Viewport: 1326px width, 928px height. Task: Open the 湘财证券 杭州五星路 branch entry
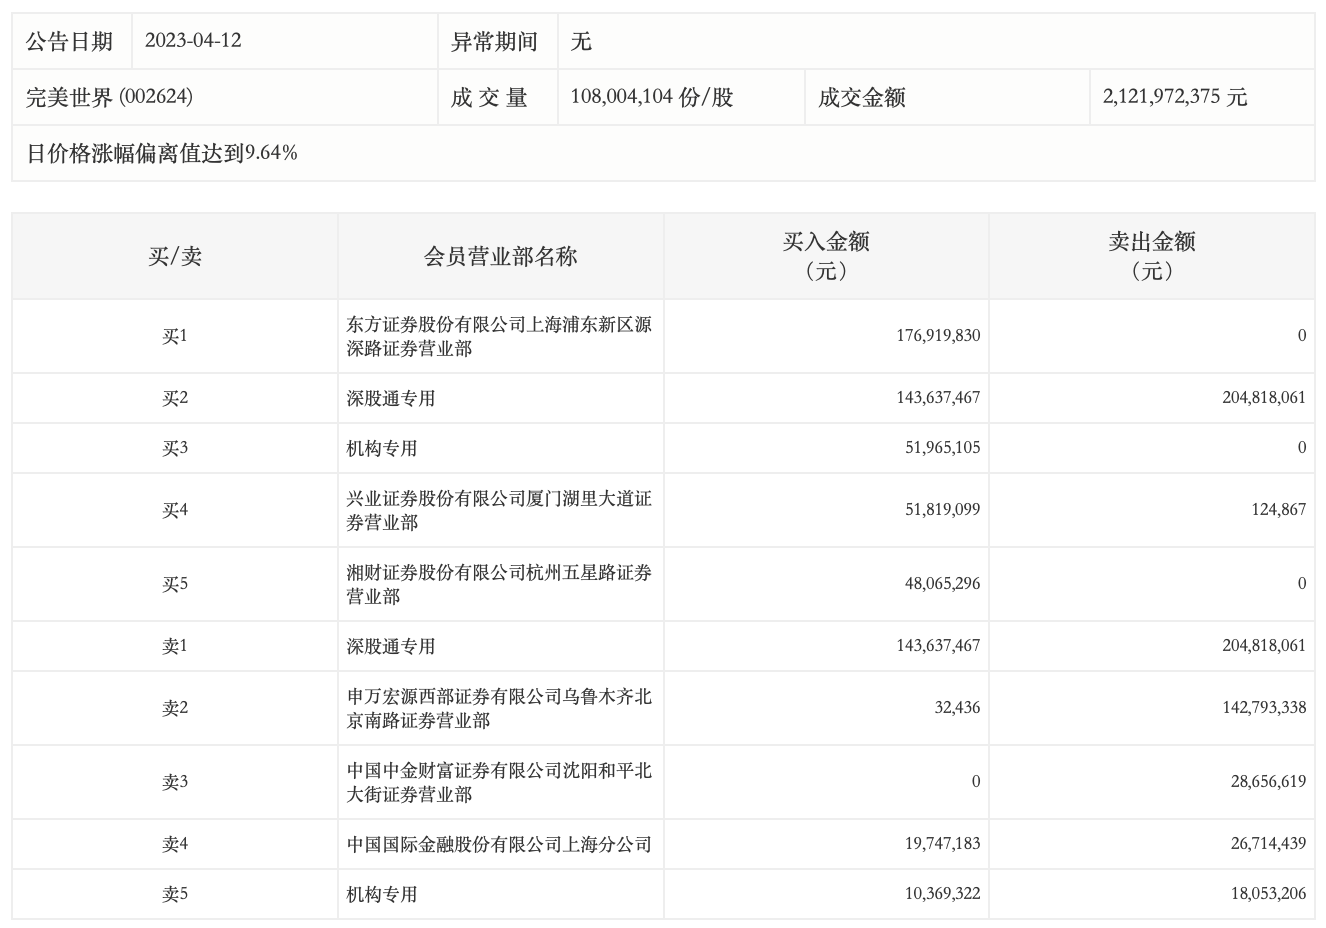(499, 584)
